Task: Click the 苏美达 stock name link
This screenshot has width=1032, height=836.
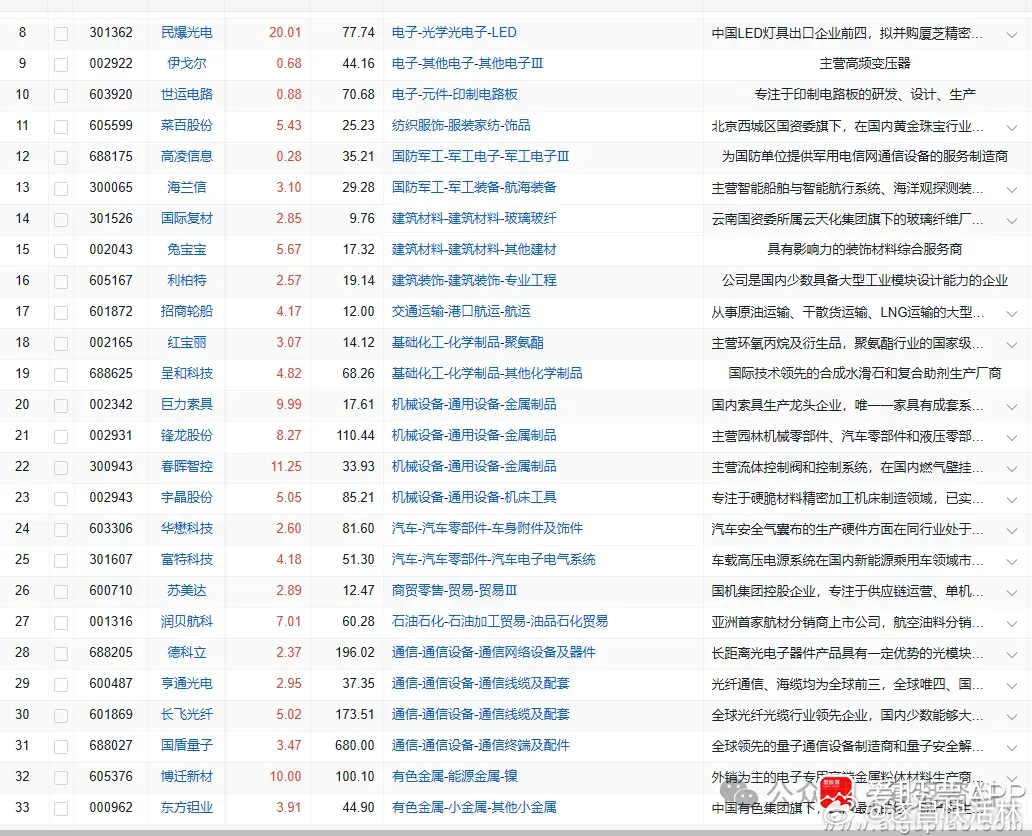Action: [185, 590]
